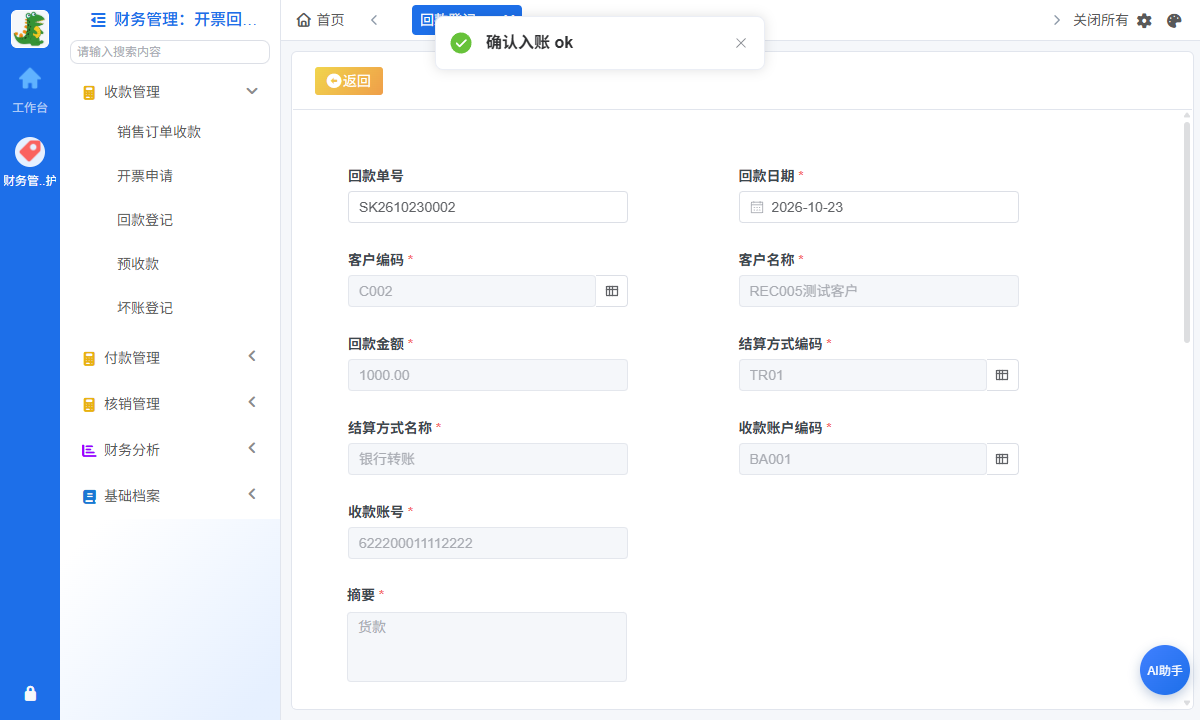Click the calendar icon in 回款日期
The height and width of the screenshot is (720, 1200).
(x=757, y=207)
